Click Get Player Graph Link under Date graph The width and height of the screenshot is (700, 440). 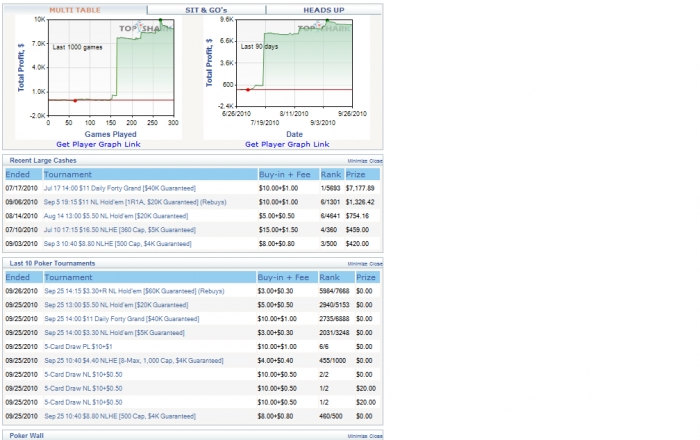pyautogui.click(x=287, y=144)
